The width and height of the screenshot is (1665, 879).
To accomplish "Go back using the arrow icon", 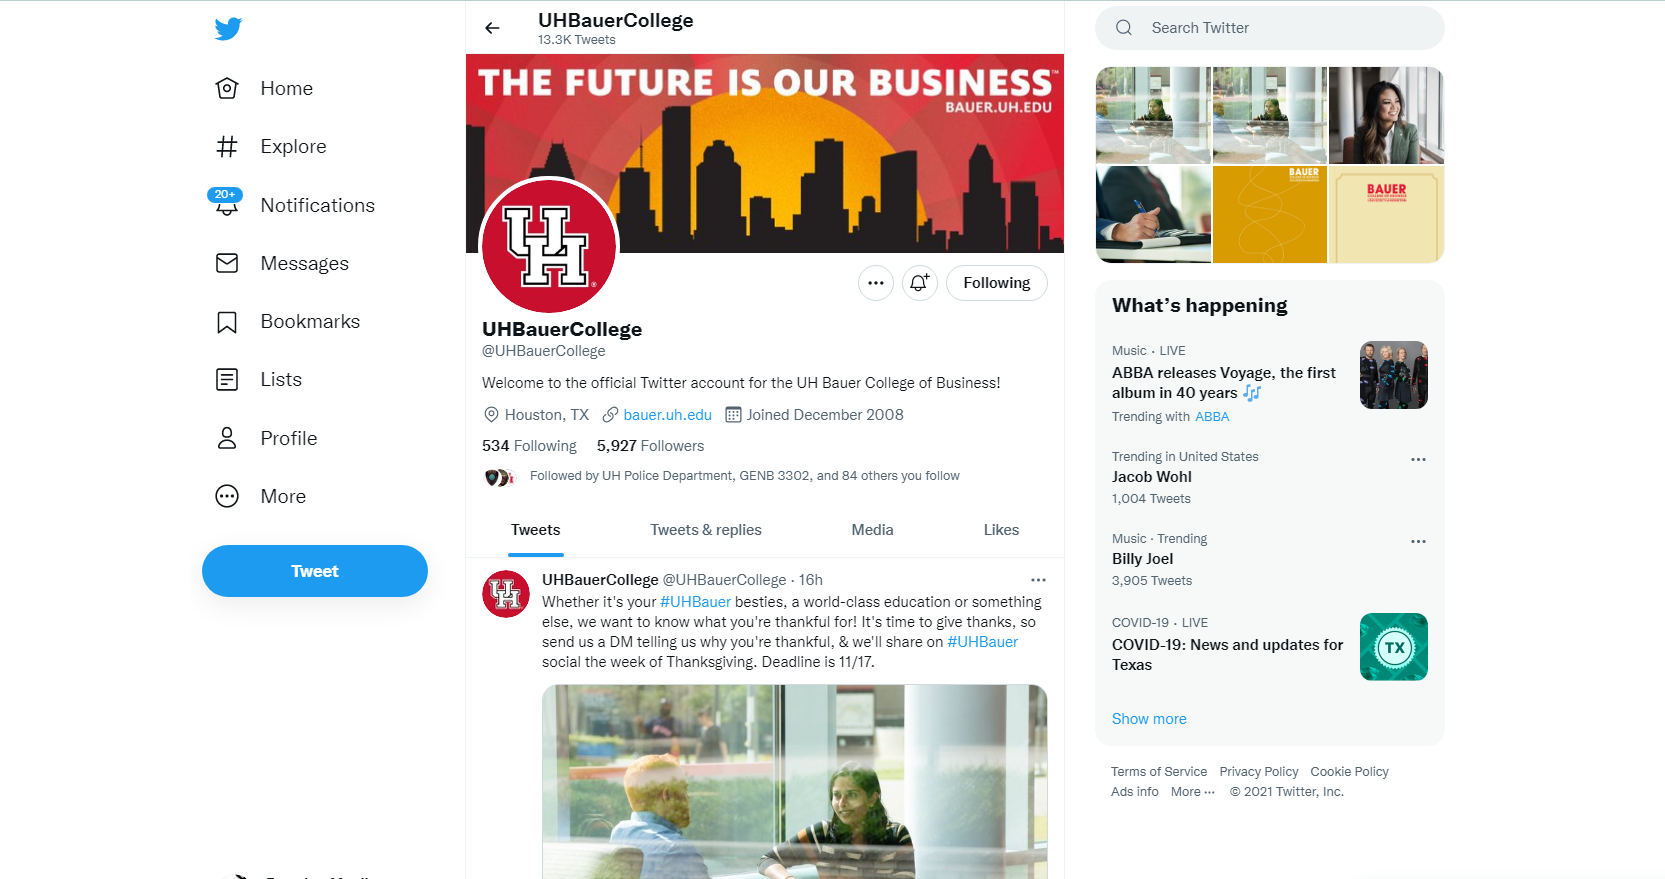I will coord(492,28).
